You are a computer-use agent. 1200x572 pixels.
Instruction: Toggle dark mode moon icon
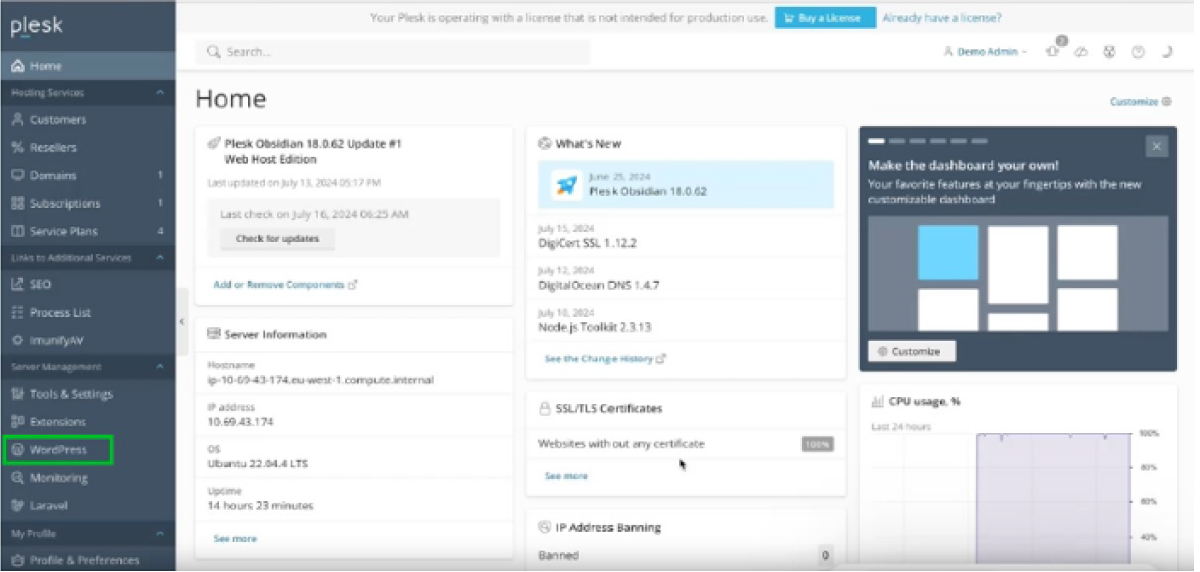(1166, 52)
